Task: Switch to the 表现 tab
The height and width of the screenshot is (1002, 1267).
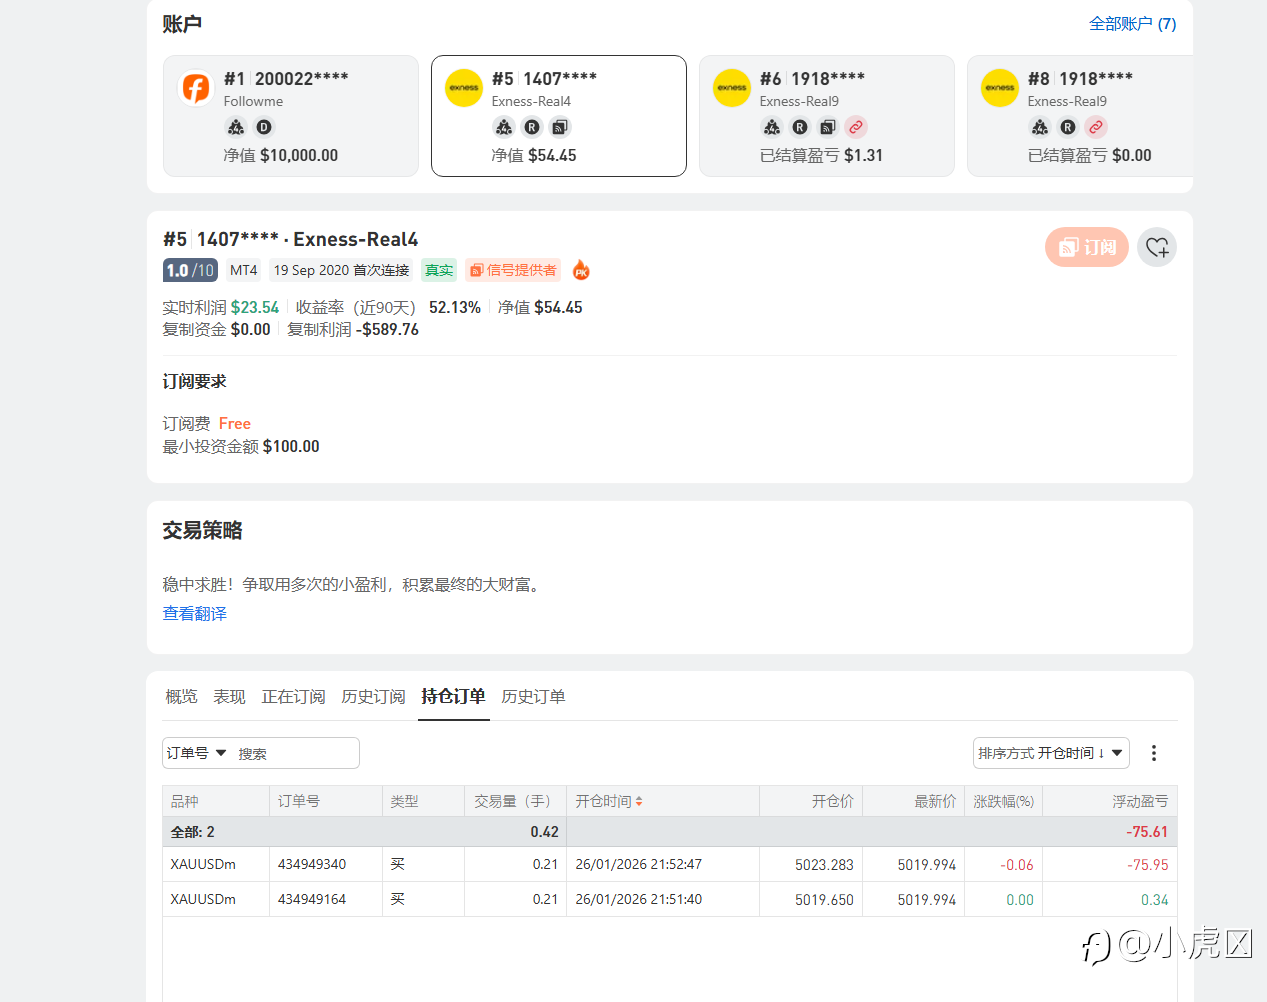Action: [229, 696]
